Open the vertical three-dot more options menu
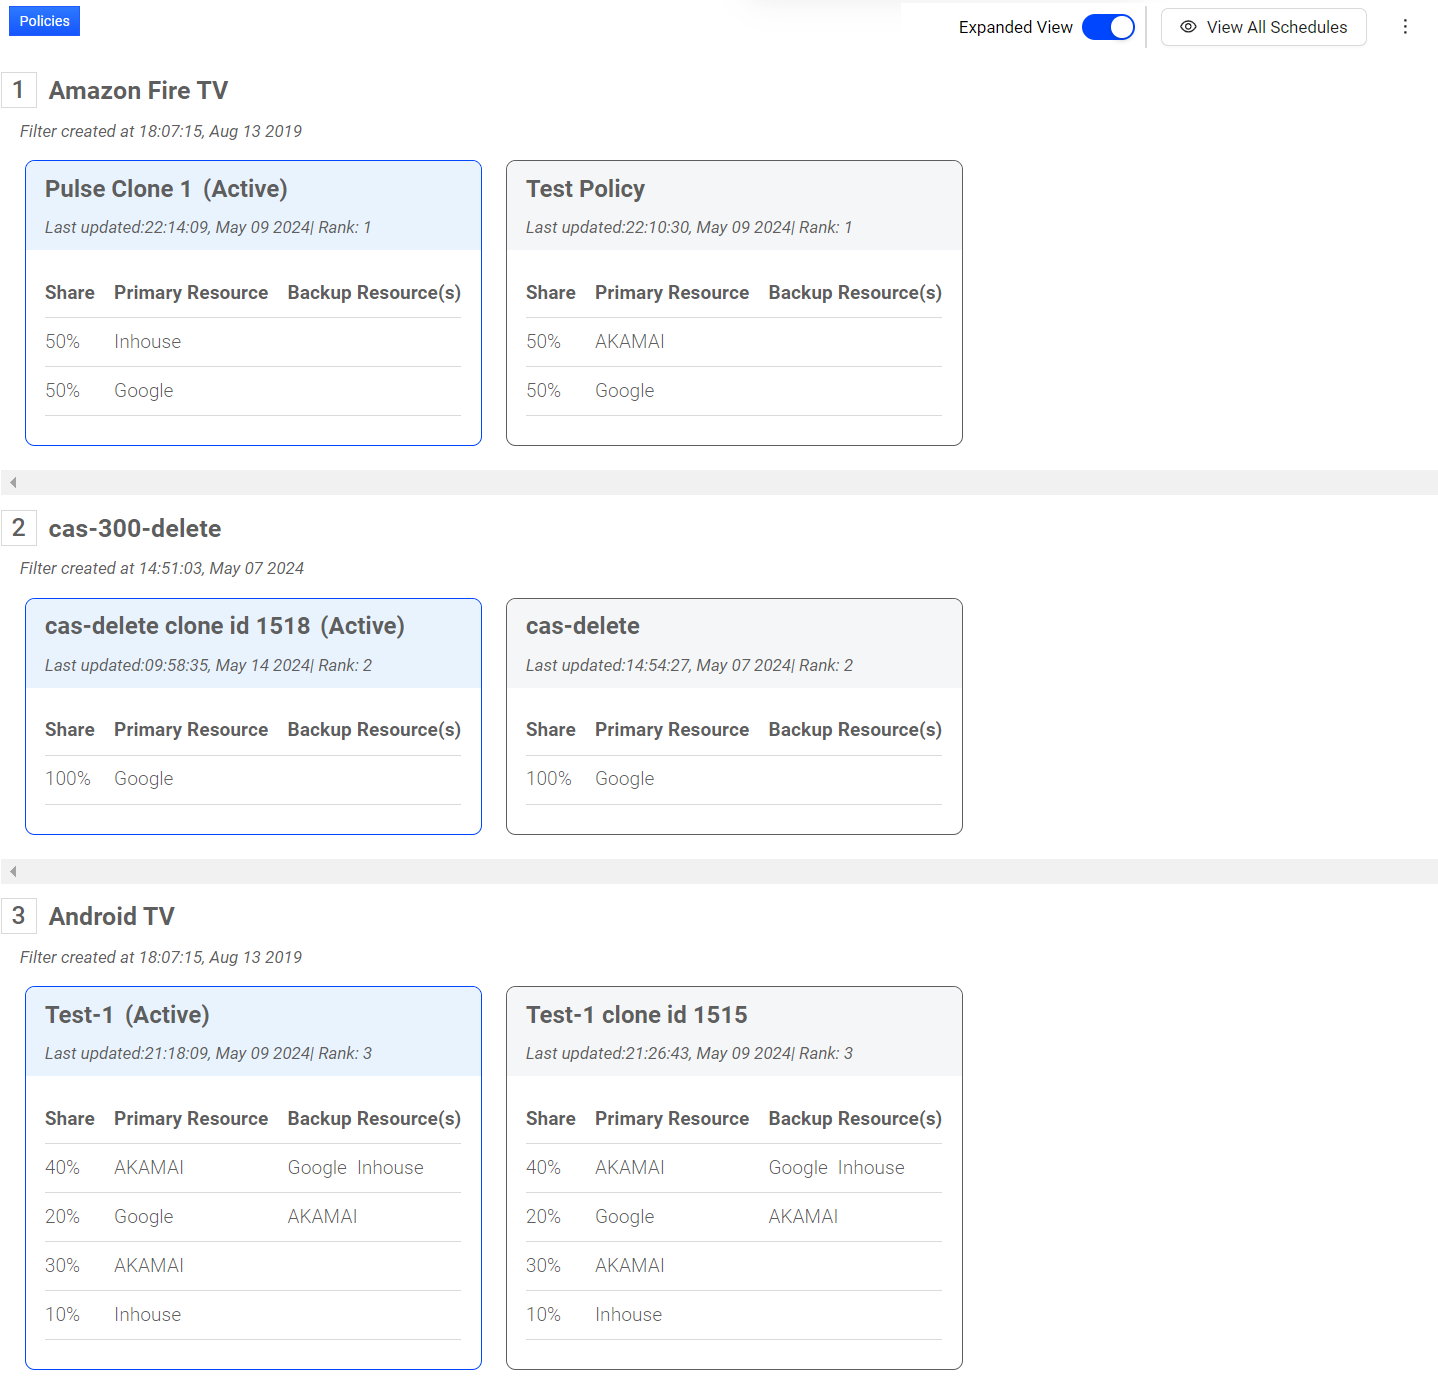 coord(1405,27)
